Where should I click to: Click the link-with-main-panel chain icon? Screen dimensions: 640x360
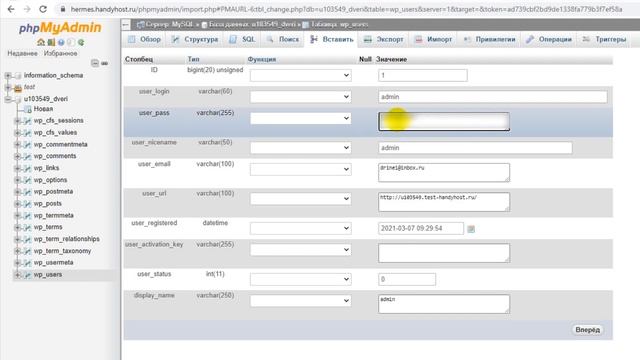pyautogui.click(x=104, y=63)
